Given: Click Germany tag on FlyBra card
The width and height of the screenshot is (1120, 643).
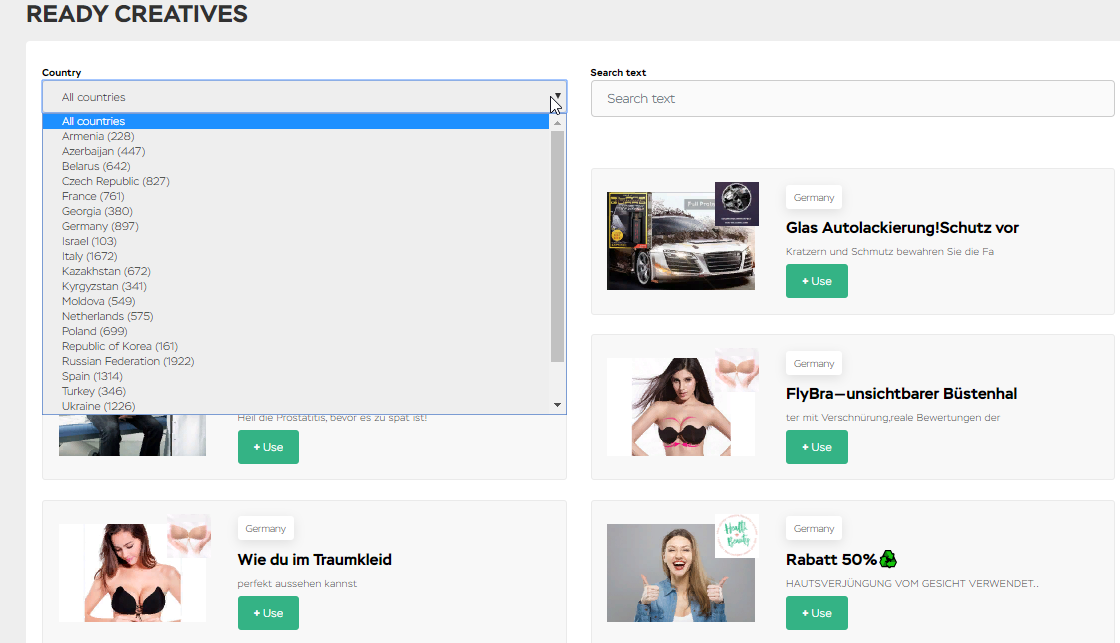Looking at the screenshot, I should (x=814, y=364).
